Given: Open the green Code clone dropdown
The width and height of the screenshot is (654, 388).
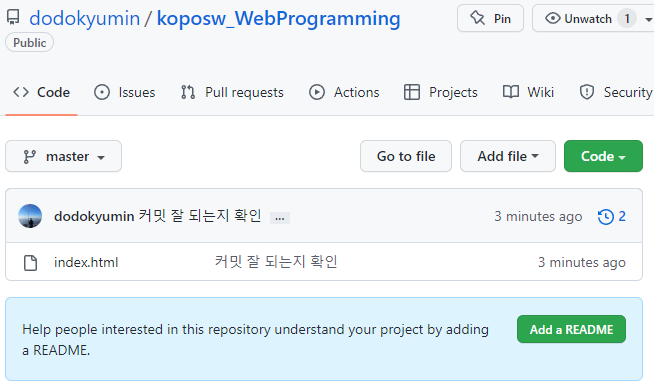Looking at the screenshot, I should pyautogui.click(x=603, y=156).
